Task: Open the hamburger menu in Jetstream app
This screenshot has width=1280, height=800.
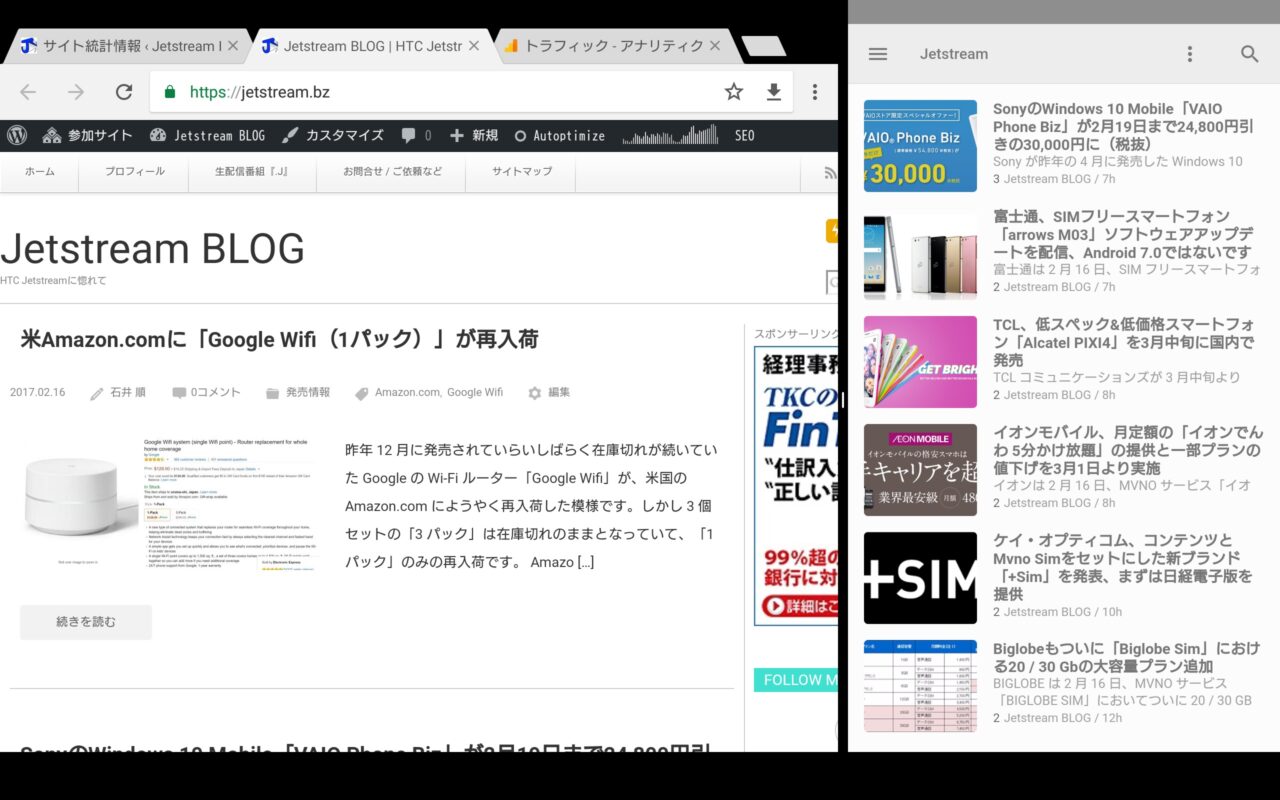Action: pos(878,54)
